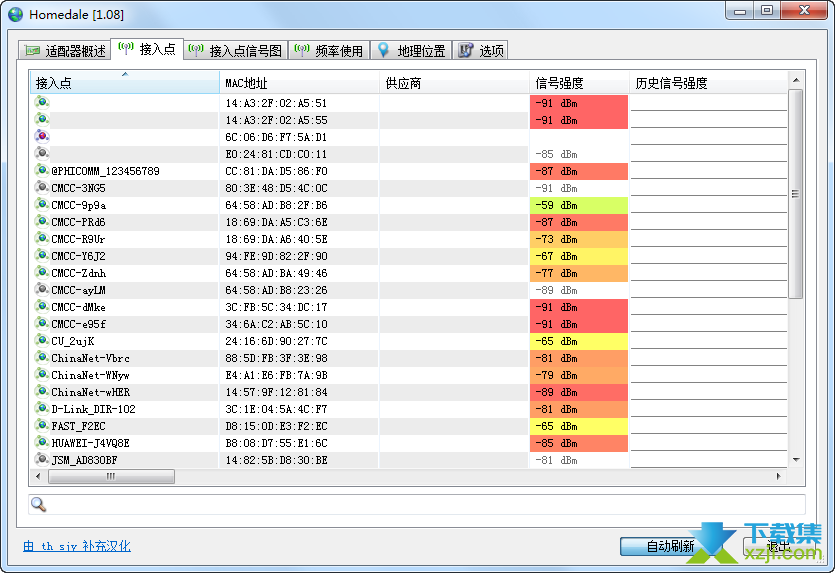Sort by 信号强度 column header

click(x=579, y=83)
